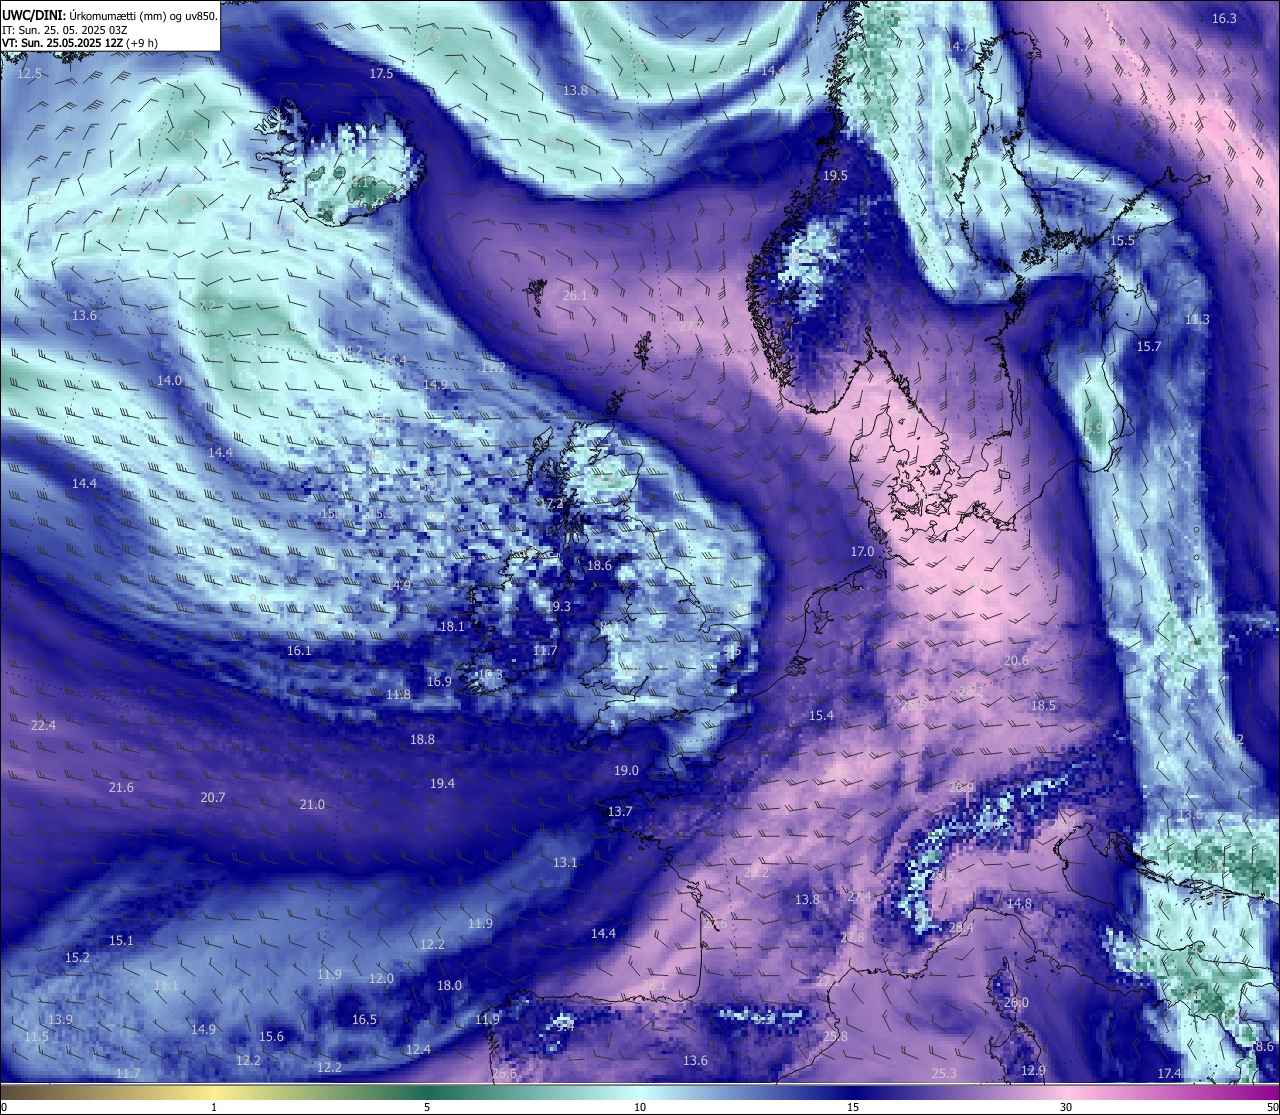Click the map value 18.0
1280x1115 pixels.
449,986
